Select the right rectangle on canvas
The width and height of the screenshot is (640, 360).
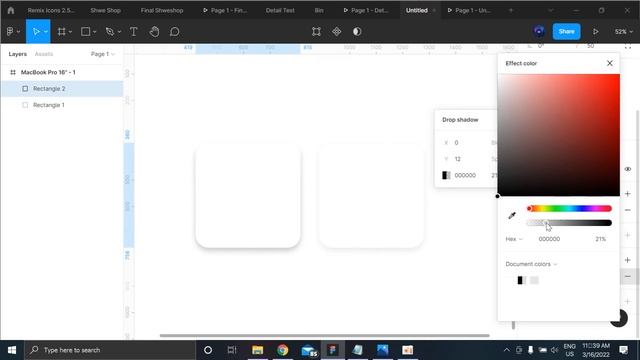pos(371,196)
